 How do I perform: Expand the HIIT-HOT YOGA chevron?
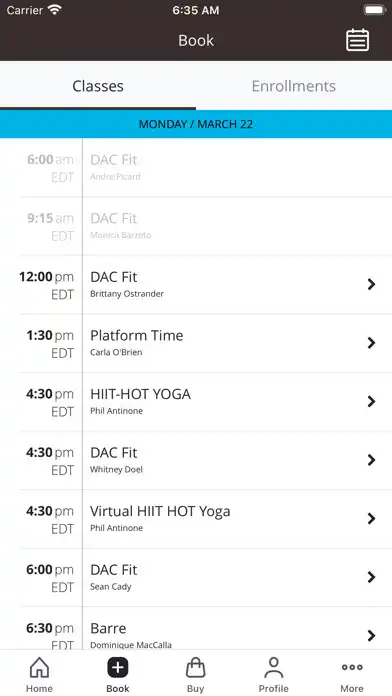[372, 401]
